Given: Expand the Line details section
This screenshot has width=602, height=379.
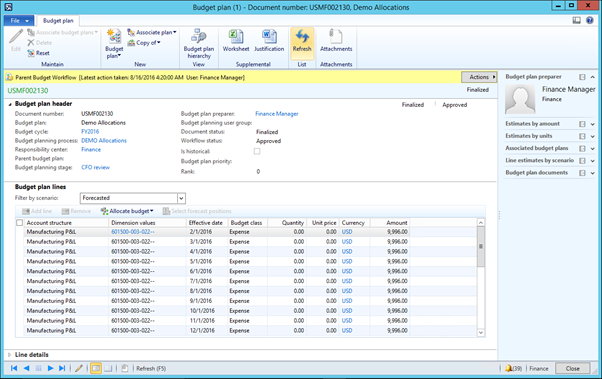Looking at the screenshot, I should 10,355.
